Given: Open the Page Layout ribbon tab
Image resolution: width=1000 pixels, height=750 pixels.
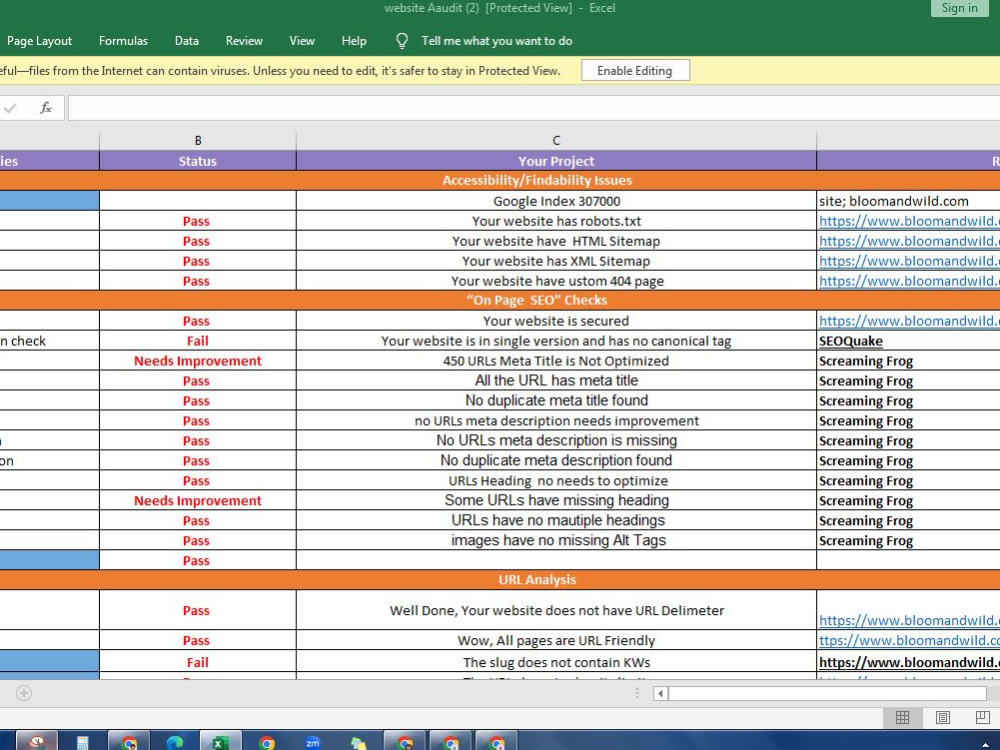Looking at the screenshot, I should click(40, 41).
